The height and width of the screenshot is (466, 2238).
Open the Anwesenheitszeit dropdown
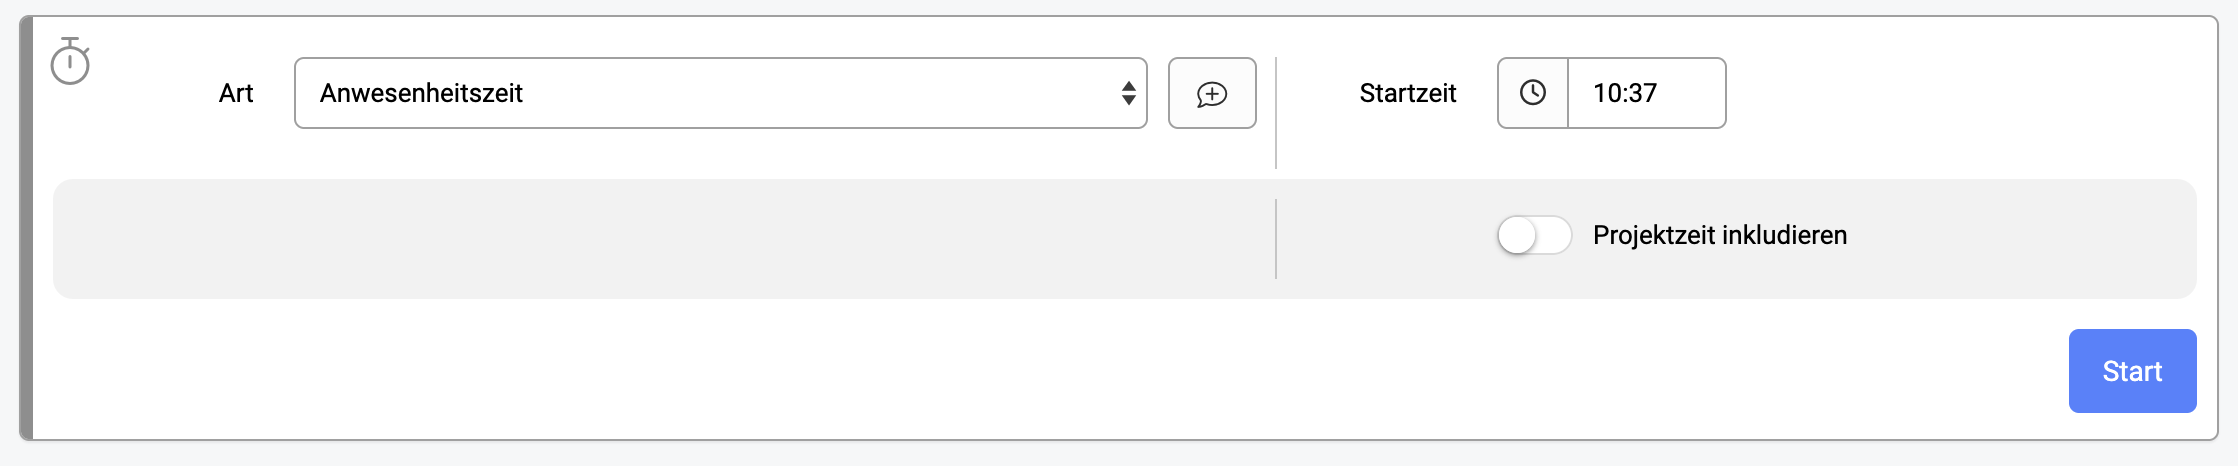[x=720, y=93]
